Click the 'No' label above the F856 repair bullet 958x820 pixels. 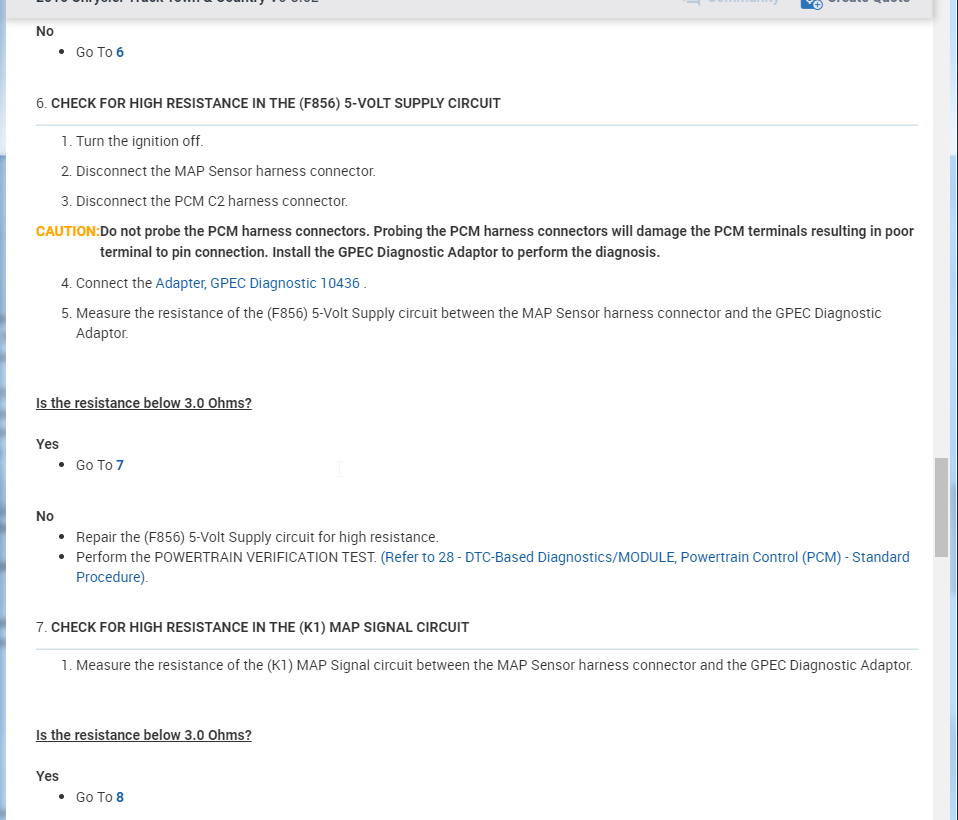(45, 516)
